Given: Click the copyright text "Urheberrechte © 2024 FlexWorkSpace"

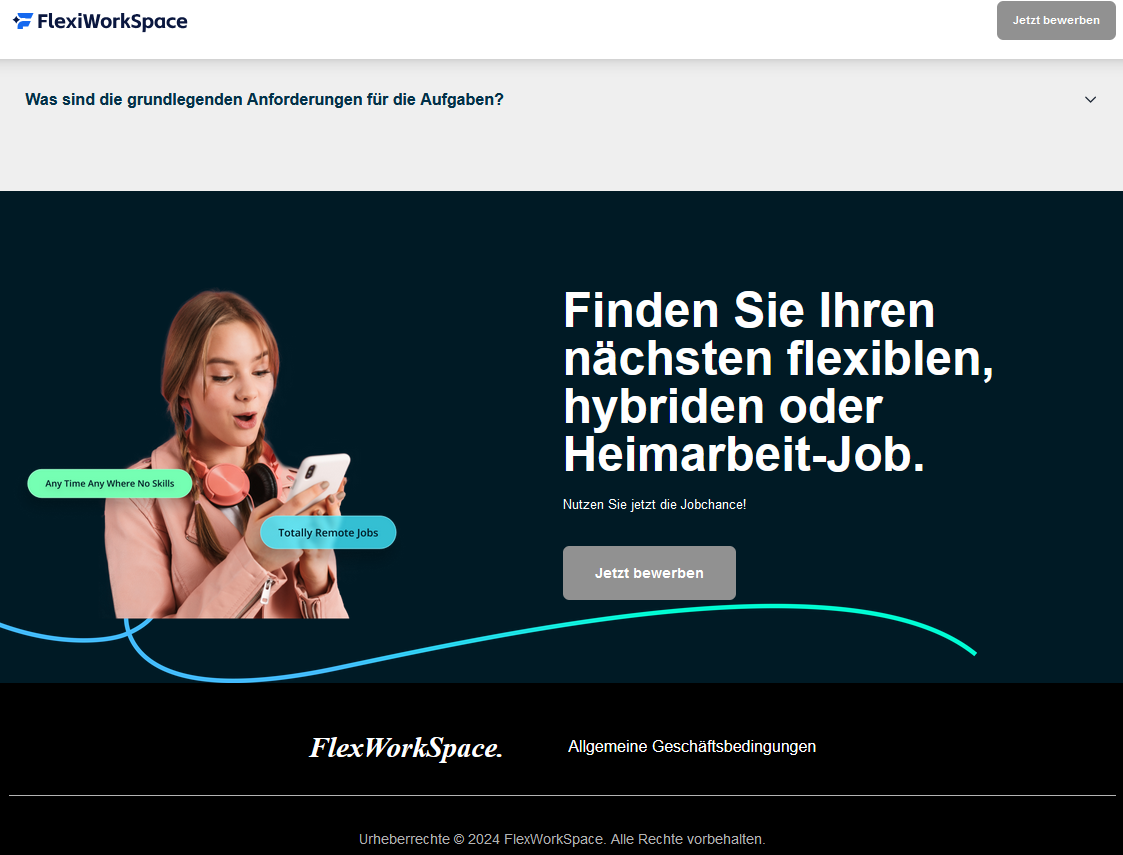Looking at the screenshot, I should point(482,839).
